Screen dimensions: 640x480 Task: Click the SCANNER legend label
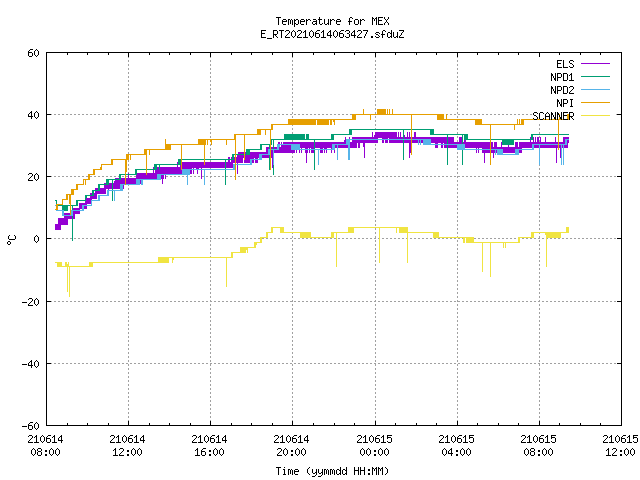click(x=553, y=116)
